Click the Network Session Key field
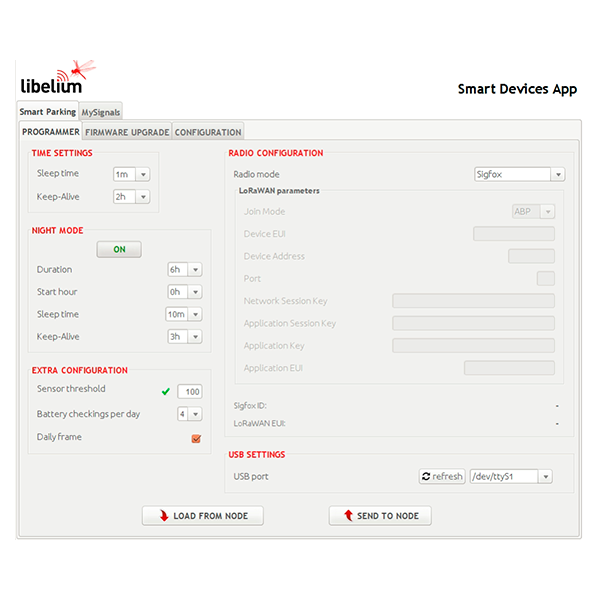 473,301
